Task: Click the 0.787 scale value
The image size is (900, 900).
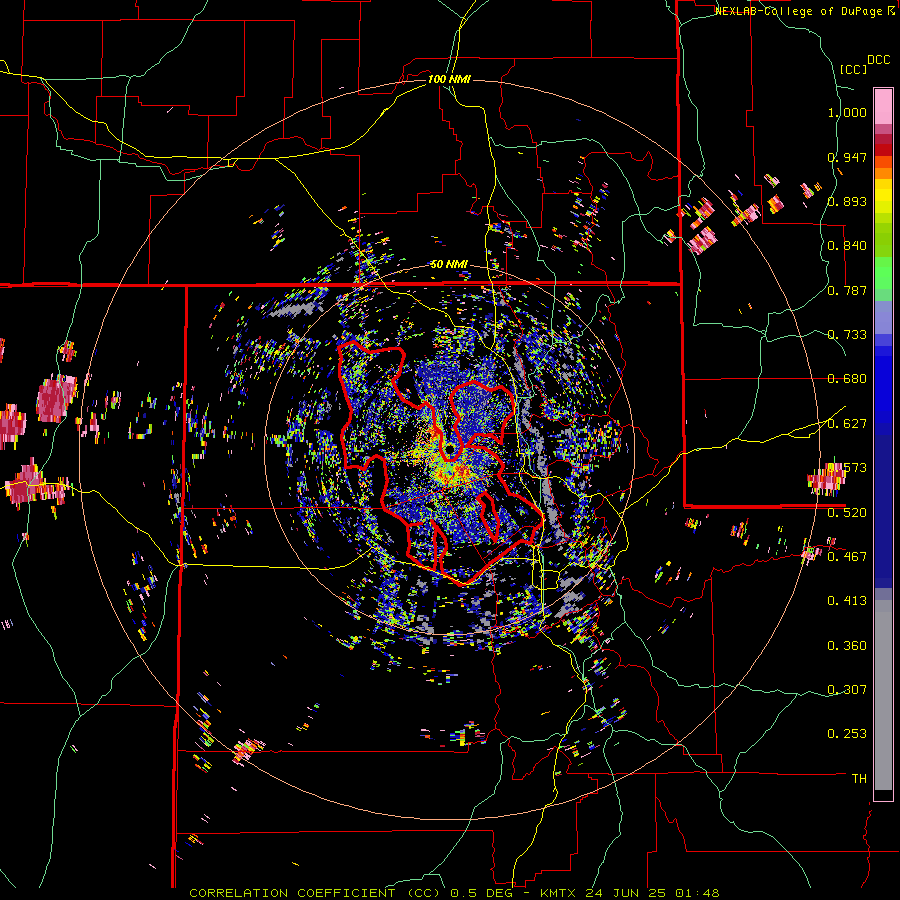Action: (847, 290)
